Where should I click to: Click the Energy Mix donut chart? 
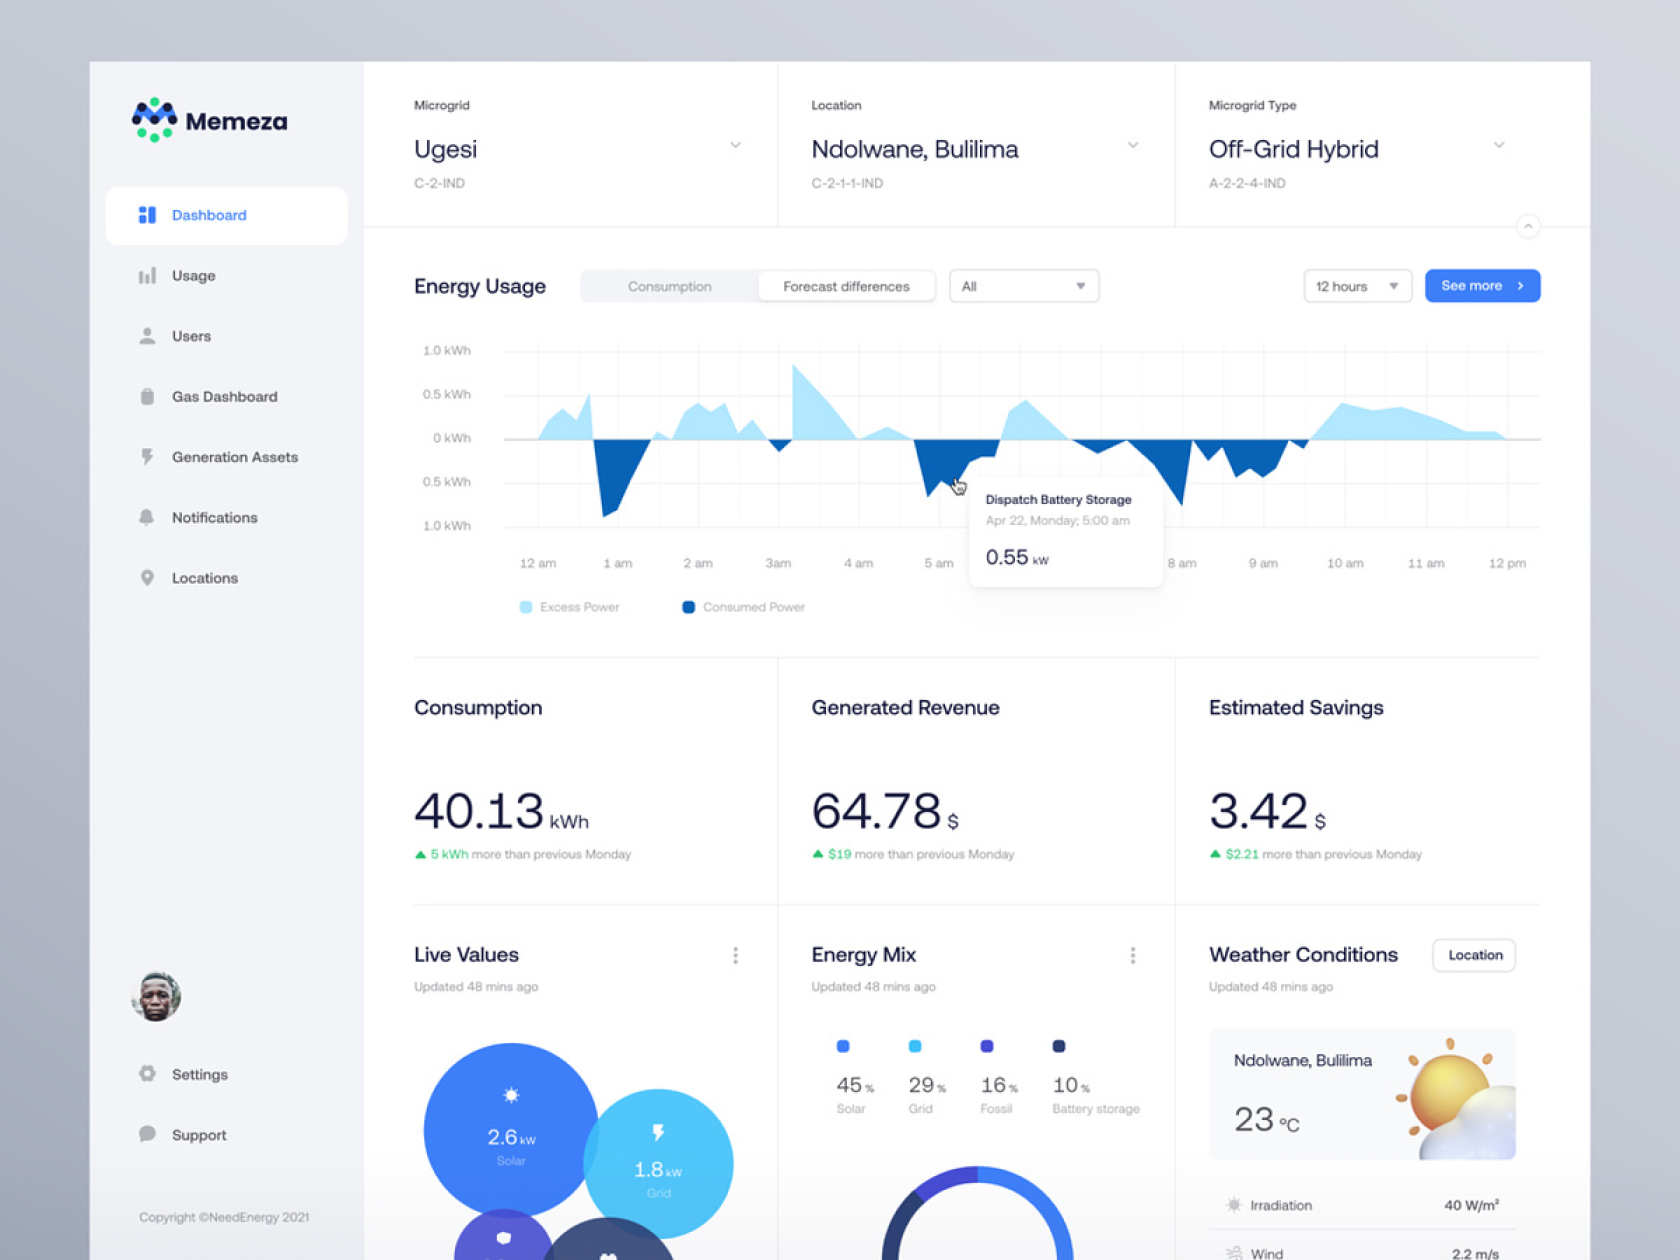coord(977,1213)
